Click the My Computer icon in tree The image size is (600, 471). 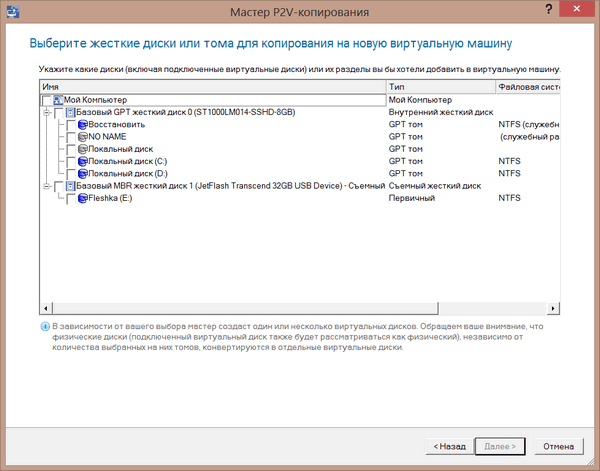[58, 100]
